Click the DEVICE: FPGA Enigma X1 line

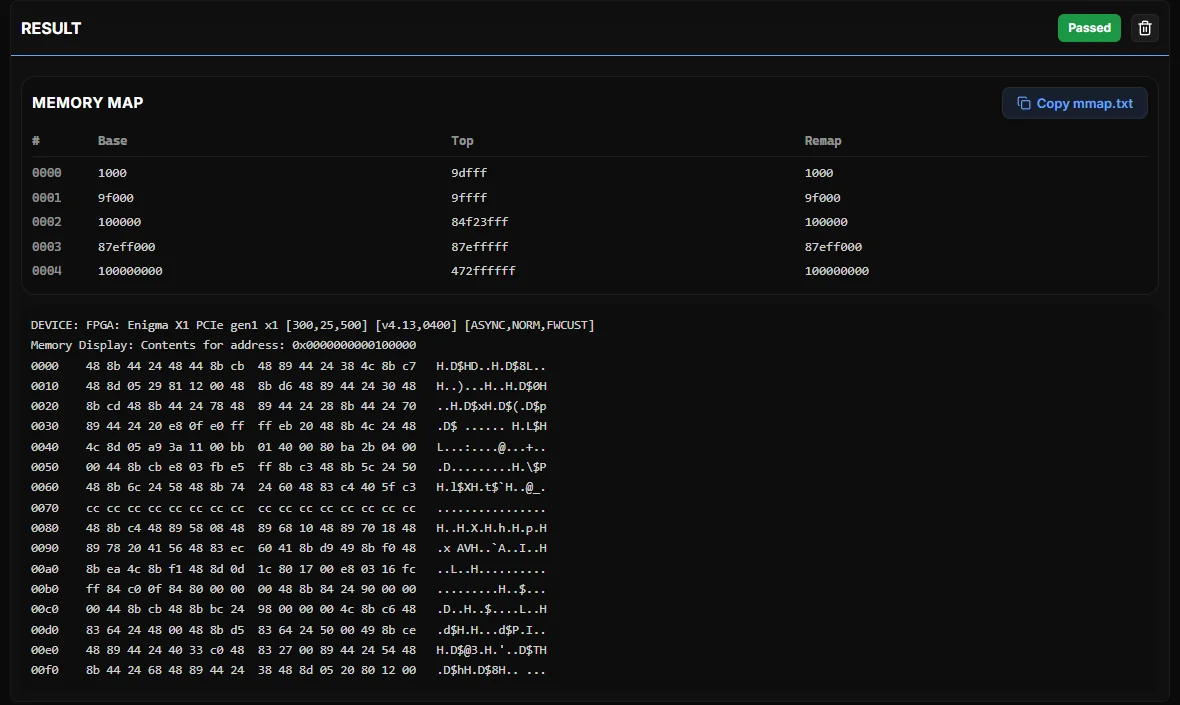coord(312,325)
